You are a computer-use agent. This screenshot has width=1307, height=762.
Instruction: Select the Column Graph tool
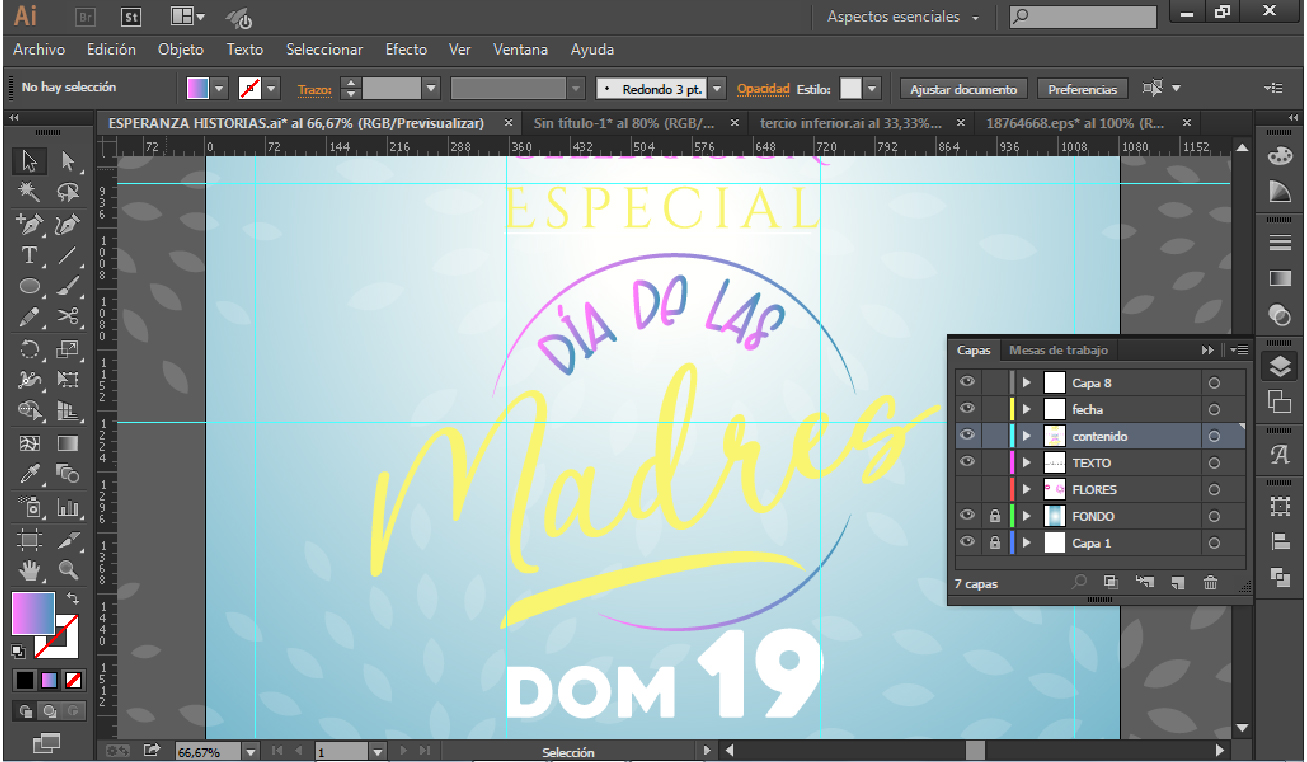[x=68, y=508]
